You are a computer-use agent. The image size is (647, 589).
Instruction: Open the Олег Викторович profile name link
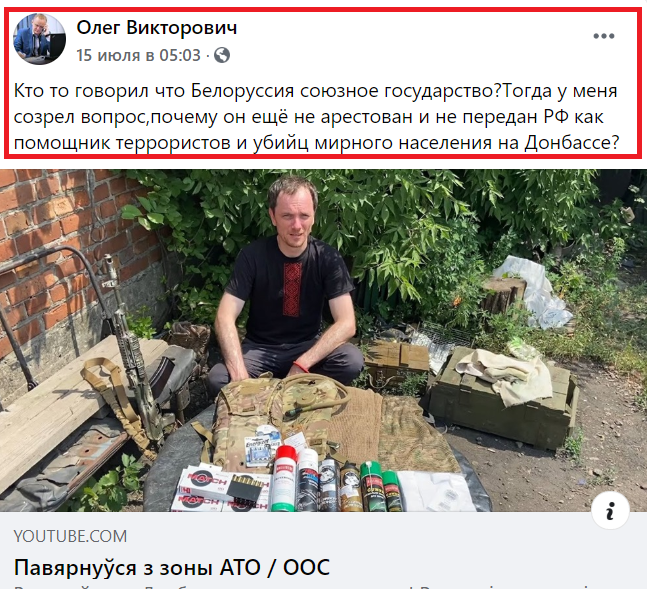tap(157, 28)
